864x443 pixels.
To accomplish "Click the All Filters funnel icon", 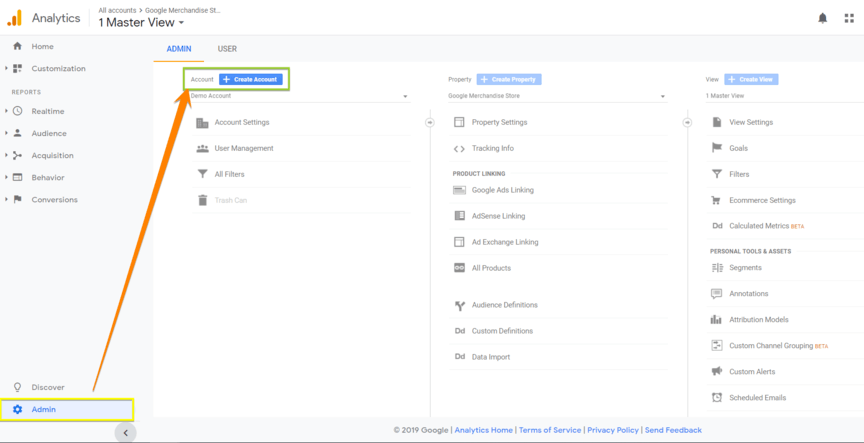I will pos(202,174).
